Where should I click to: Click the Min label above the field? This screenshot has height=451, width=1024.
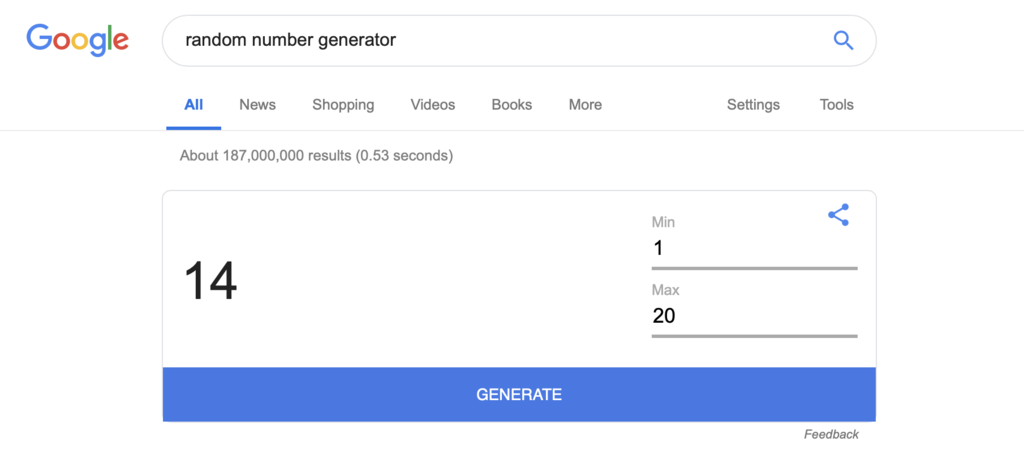tap(664, 222)
